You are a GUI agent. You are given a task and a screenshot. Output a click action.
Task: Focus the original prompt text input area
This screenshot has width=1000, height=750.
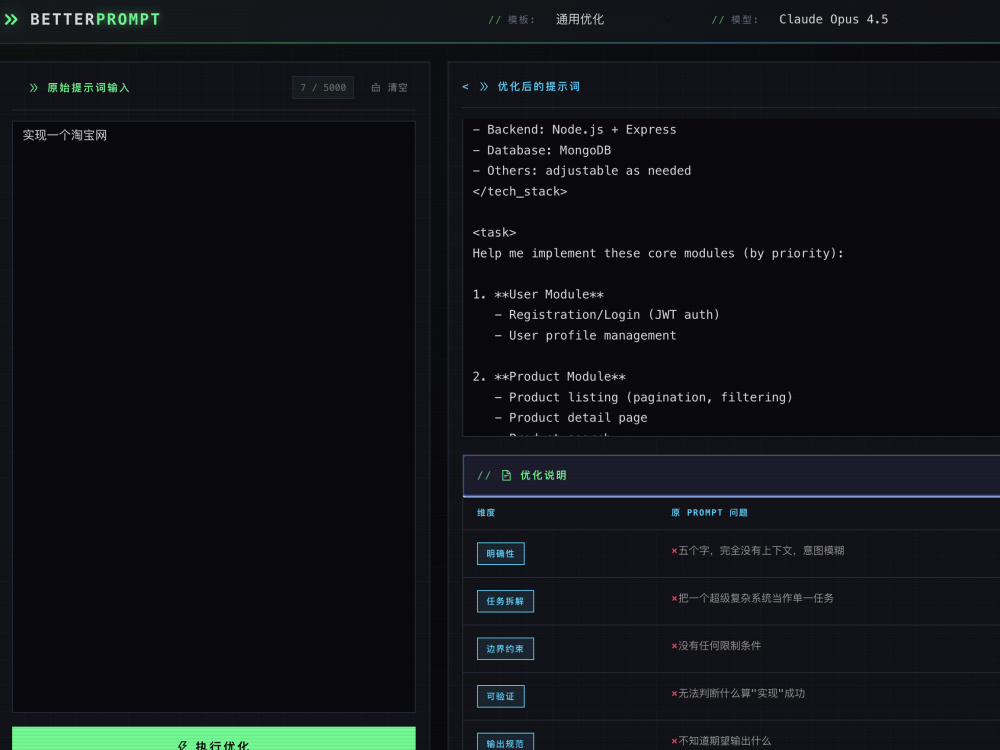[x=214, y=416]
